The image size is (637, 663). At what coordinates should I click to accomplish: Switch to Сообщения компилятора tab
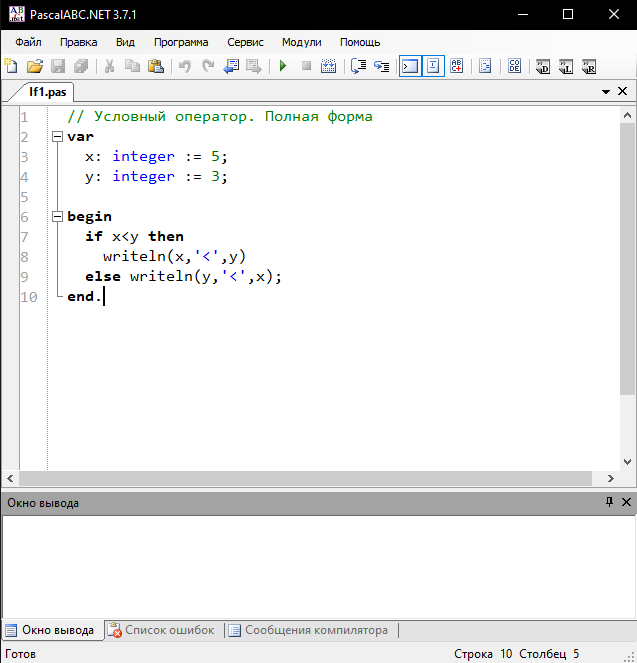pyautogui.click(x=310, y=630)
